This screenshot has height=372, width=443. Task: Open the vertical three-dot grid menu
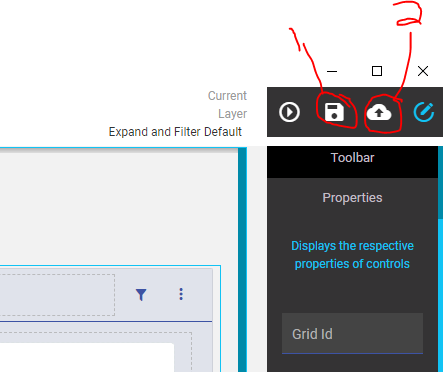tap(181, 294)
